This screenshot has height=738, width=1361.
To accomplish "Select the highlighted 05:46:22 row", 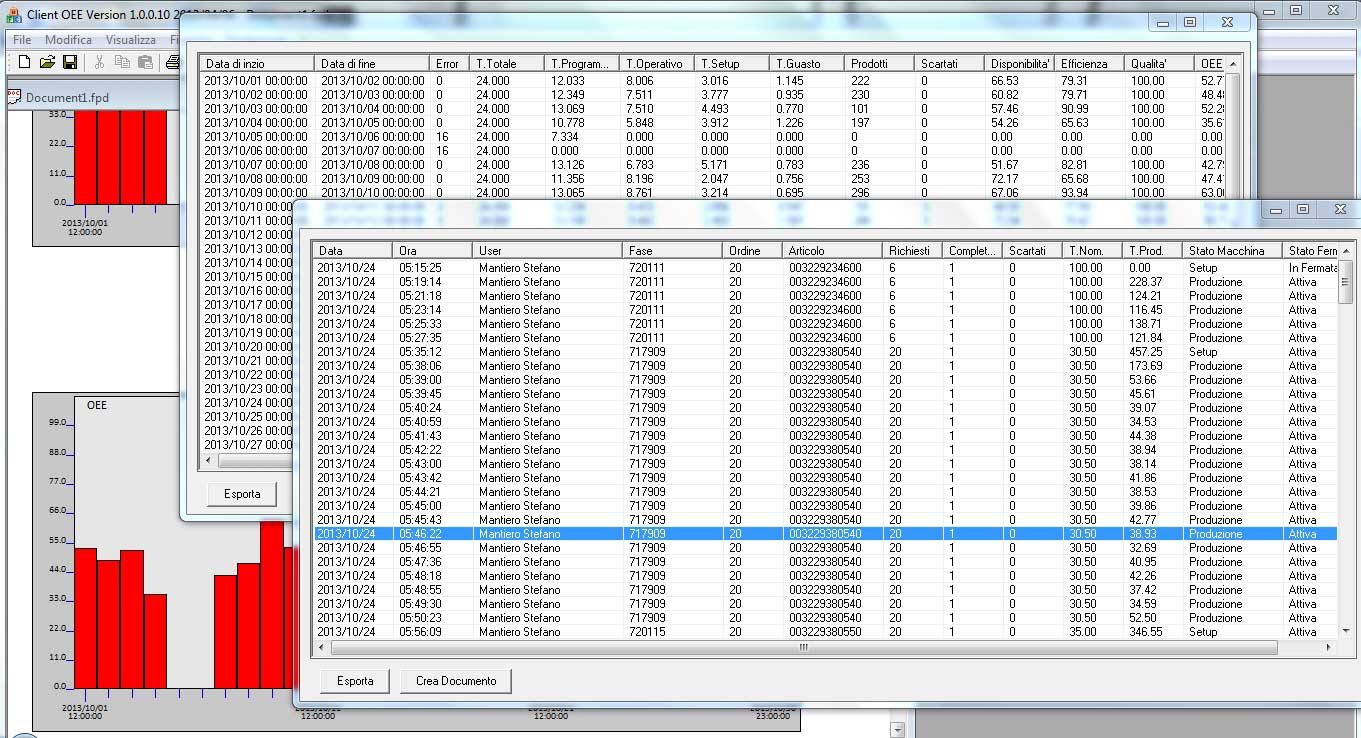I will pos(826,534).
